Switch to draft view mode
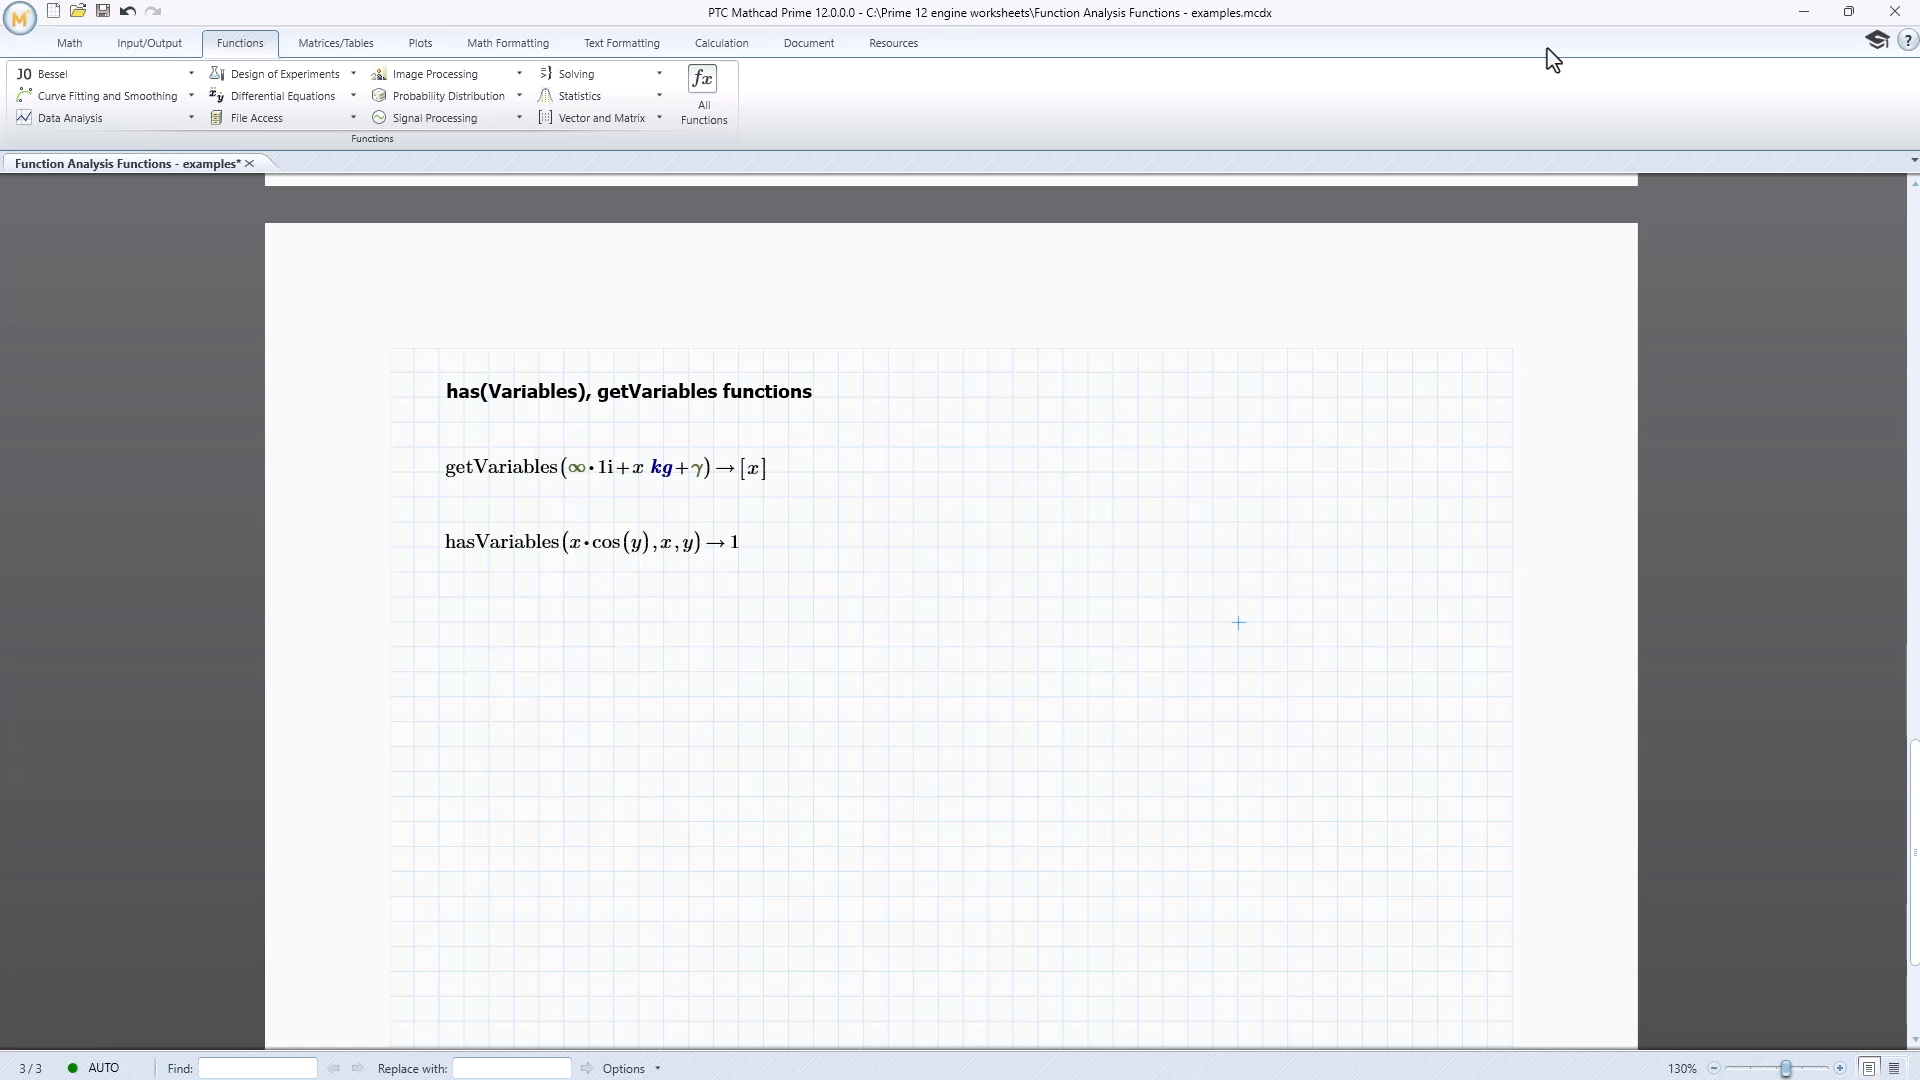This screenshot has width=1920, height=1080. (1894, 1069)
